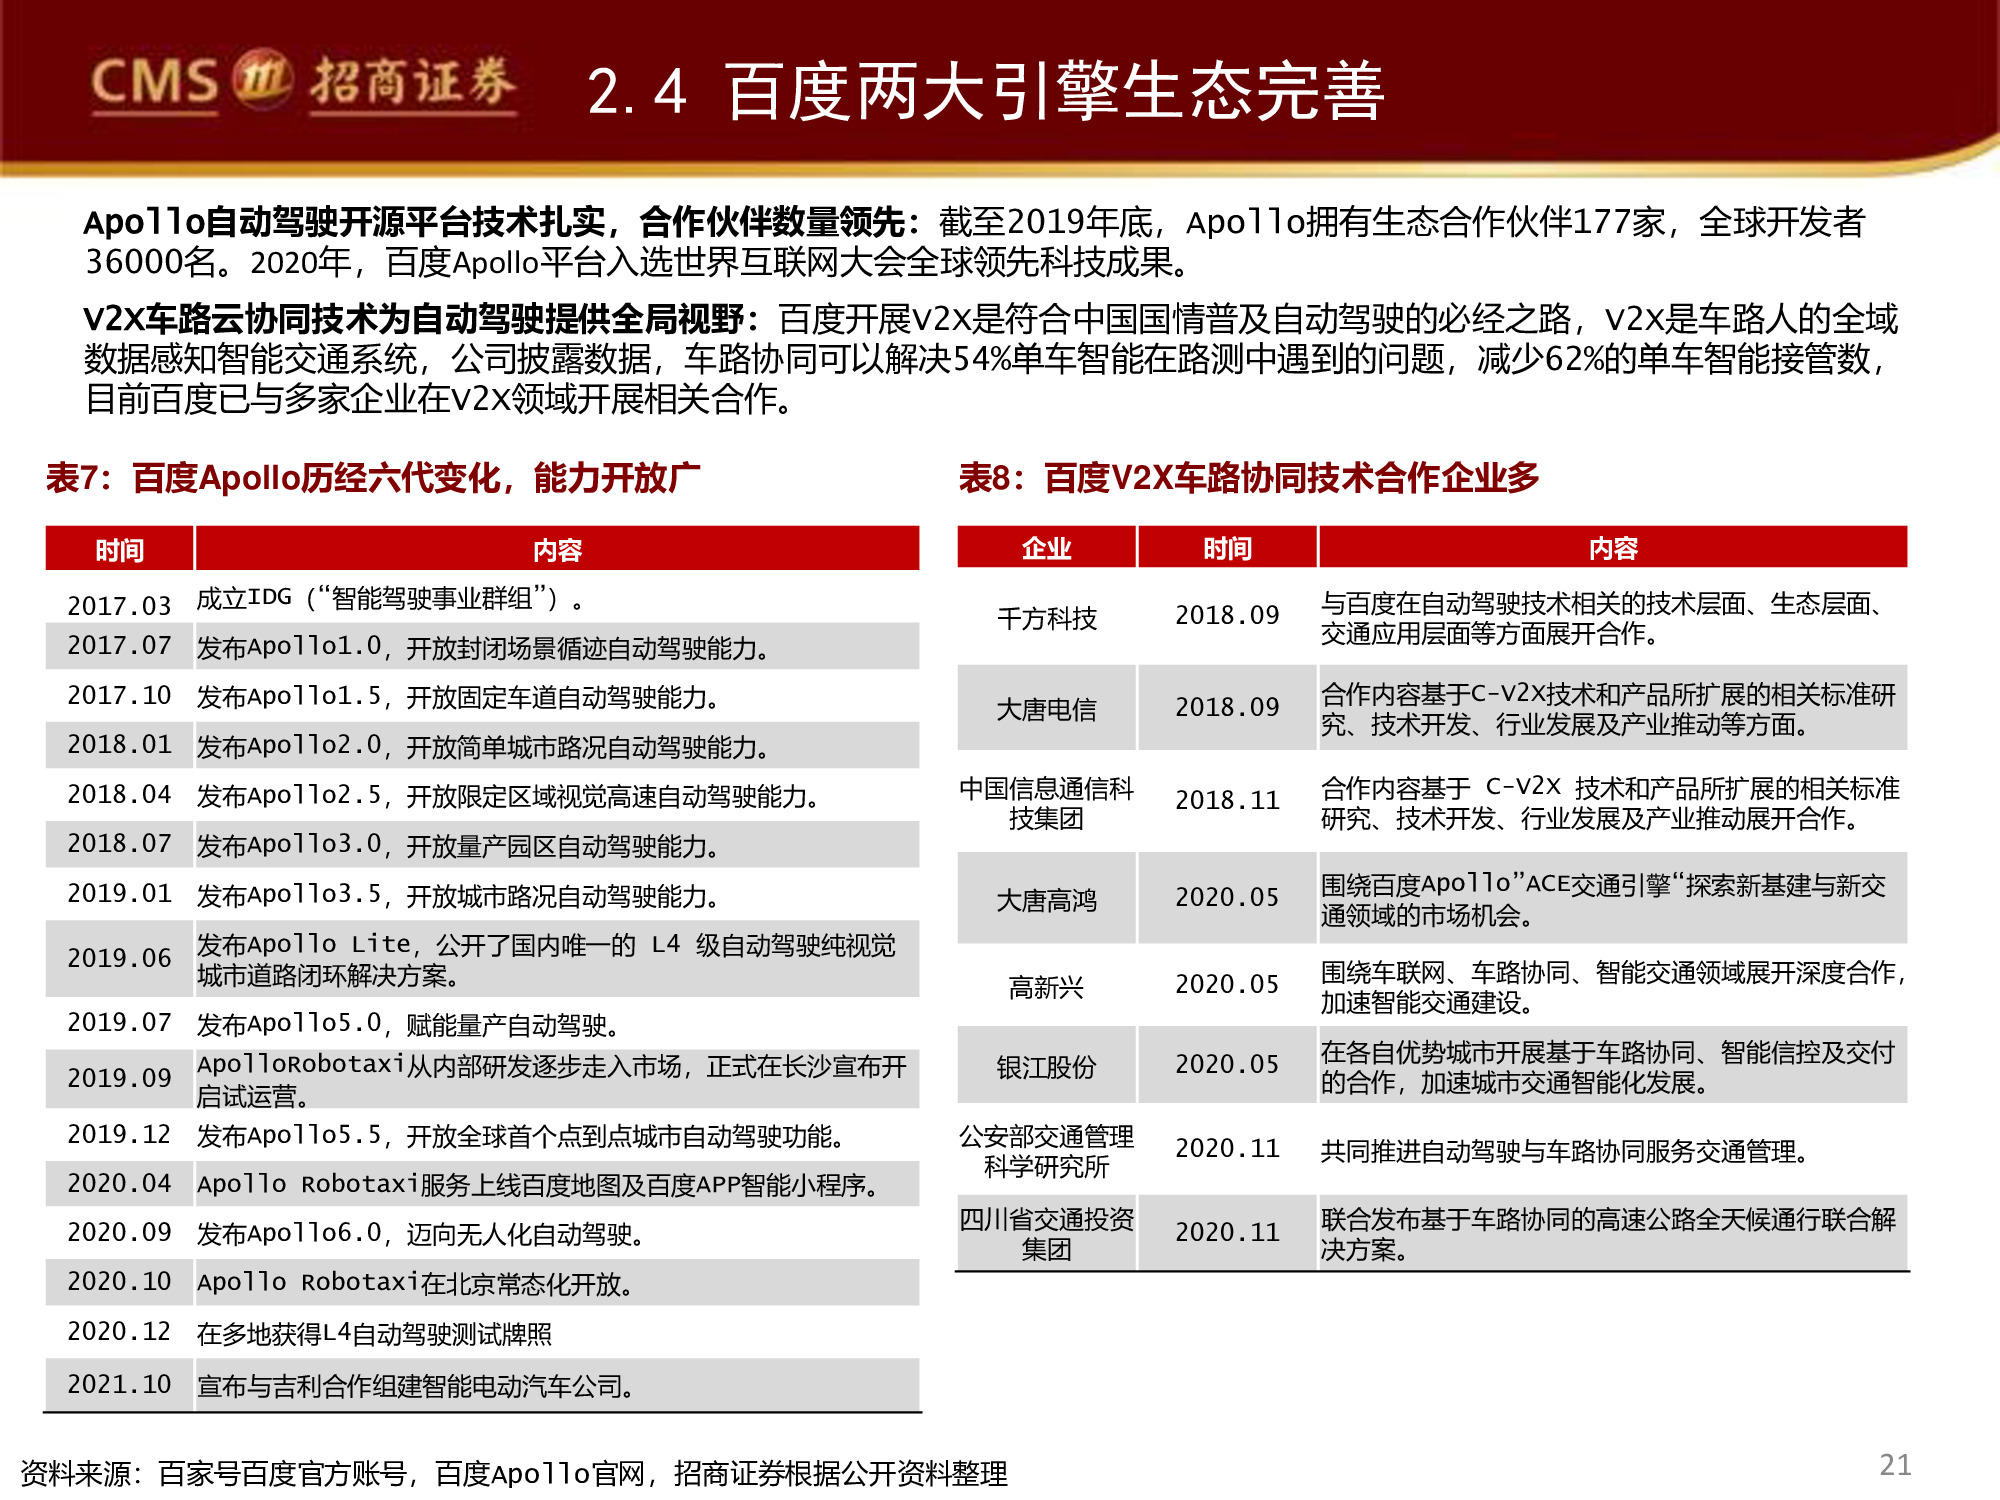Select the 公安部交通管理科学研究所 cell
This screenshot has width=2000, height=1500.
[x=1046, y=1151]
